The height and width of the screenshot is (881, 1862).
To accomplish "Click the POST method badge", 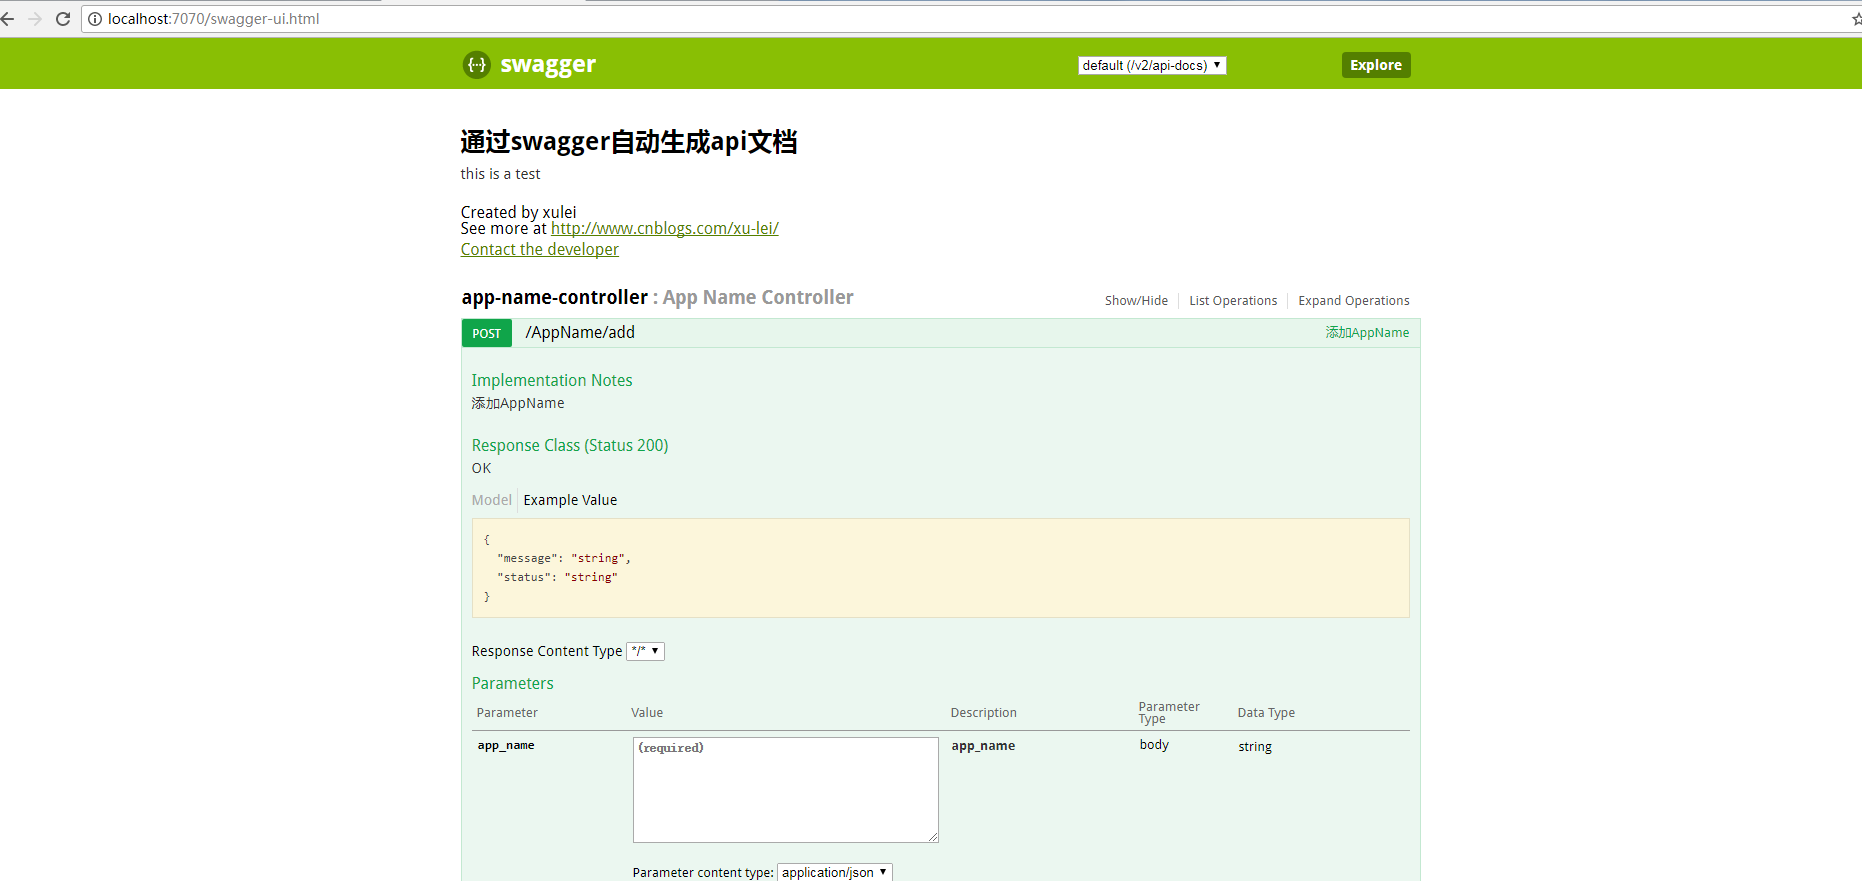I will tap(487, 333).
